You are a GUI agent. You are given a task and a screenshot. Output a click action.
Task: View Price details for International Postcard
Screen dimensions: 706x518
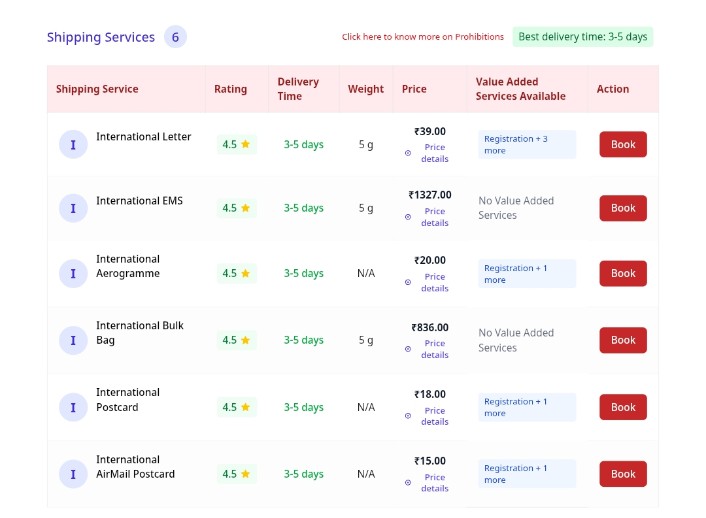434,416
